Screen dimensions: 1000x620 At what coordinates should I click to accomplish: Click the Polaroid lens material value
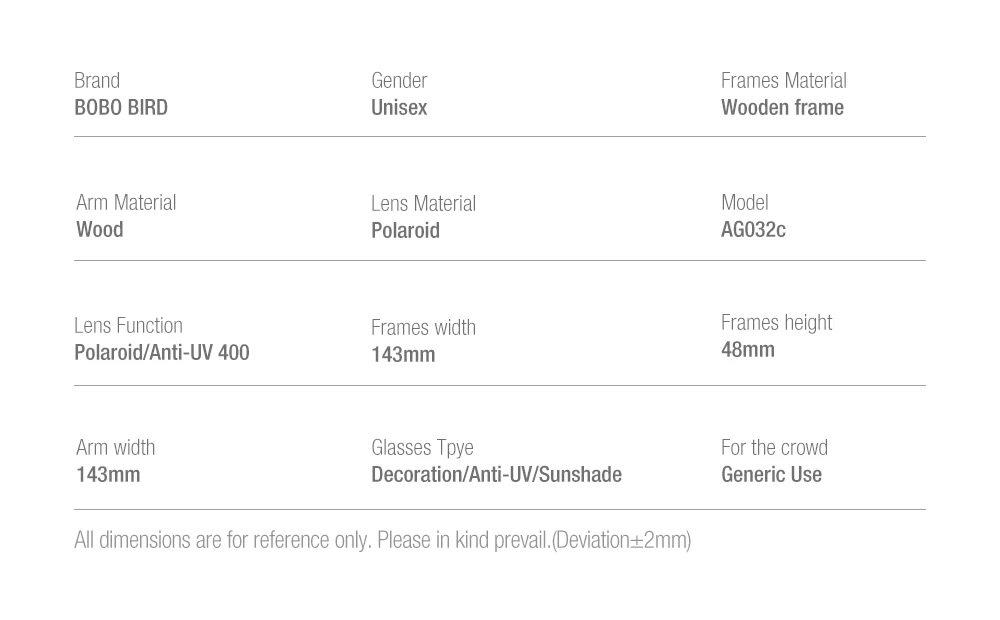point(405,230)
